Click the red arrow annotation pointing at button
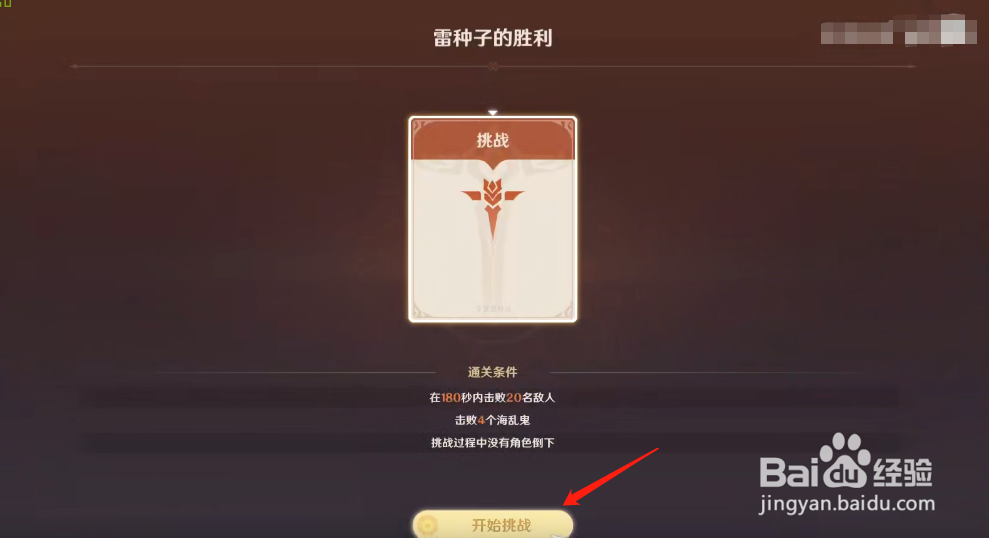 point(611,477)
